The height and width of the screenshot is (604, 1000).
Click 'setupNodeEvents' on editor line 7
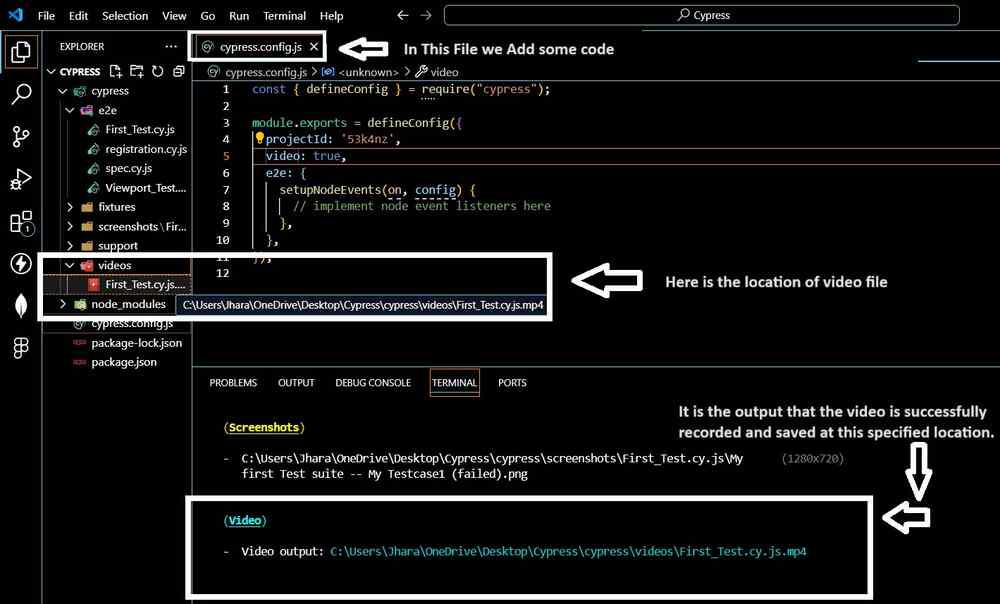click(x=330, y=189)
